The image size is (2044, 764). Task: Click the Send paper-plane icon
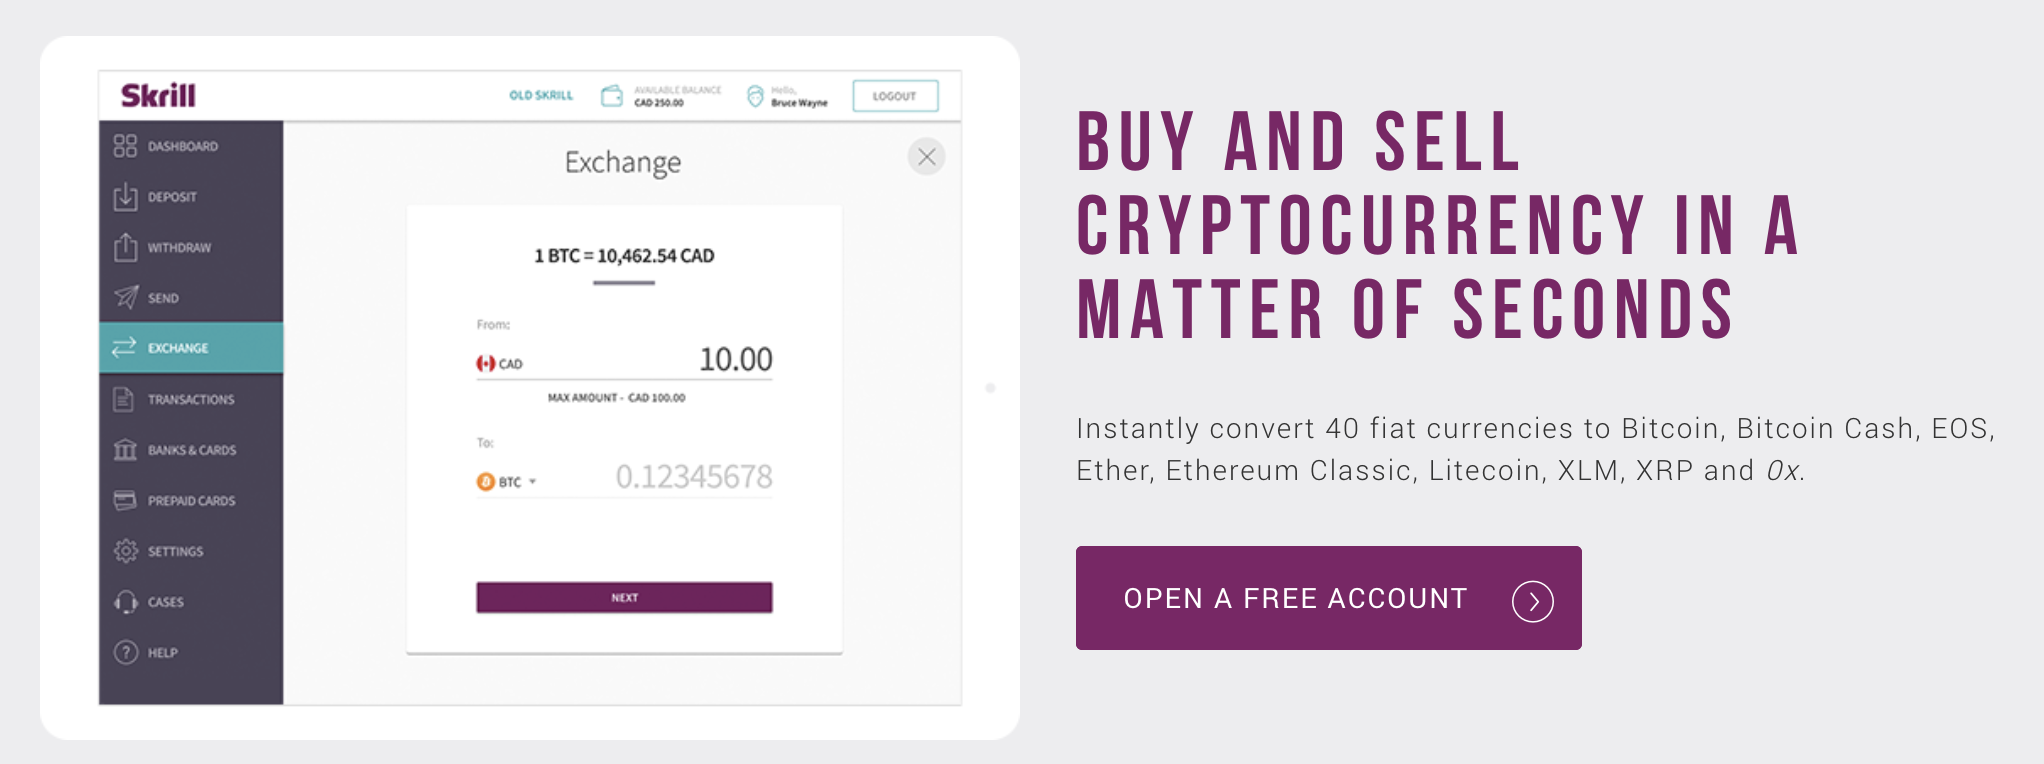pos(124,297)
